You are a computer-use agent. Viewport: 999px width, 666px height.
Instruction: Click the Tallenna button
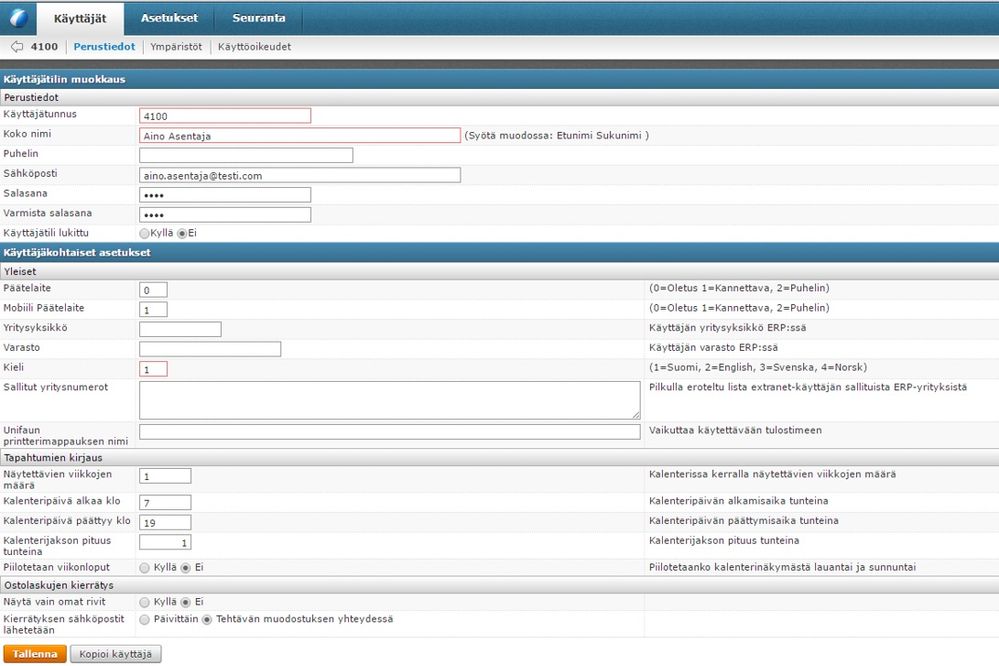tap(35, 654)
